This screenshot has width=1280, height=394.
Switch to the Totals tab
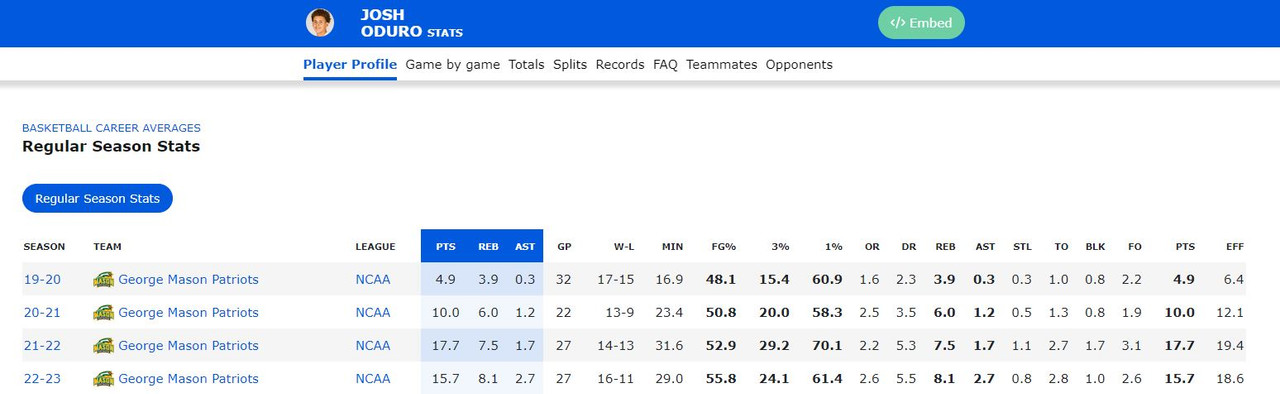[x=526, y=64]
